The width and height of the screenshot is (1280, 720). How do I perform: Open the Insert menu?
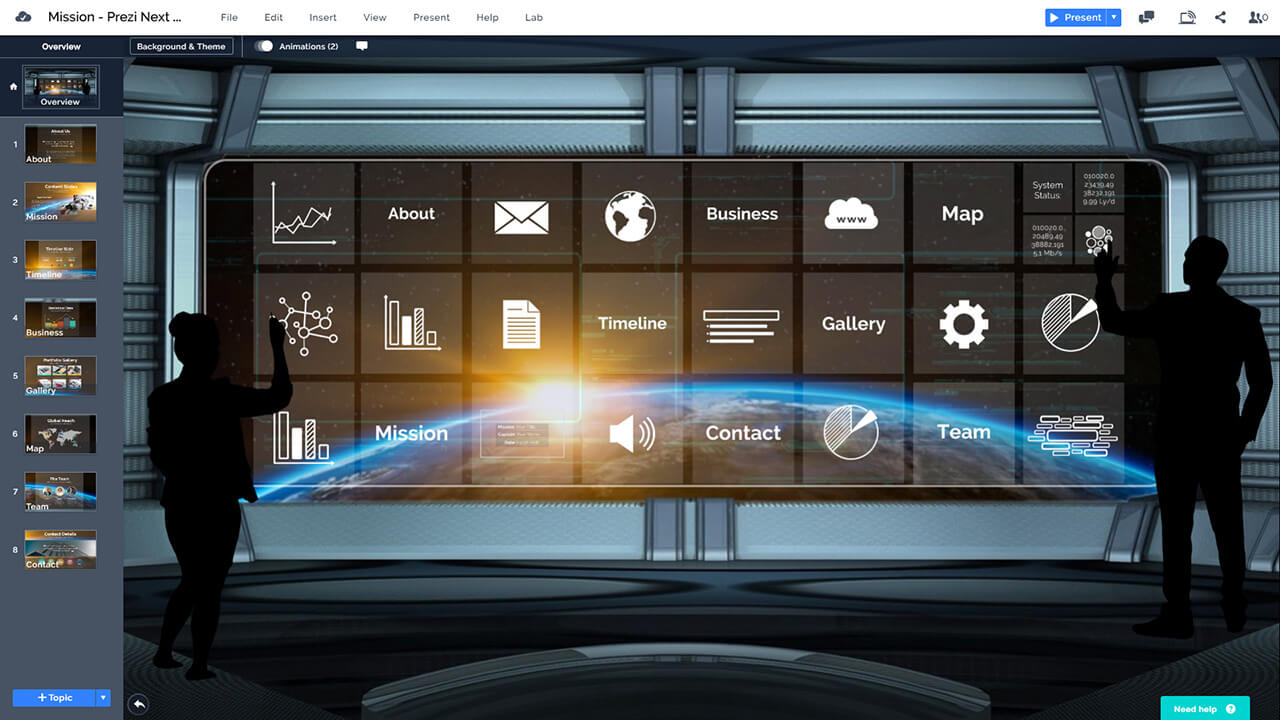323,18
